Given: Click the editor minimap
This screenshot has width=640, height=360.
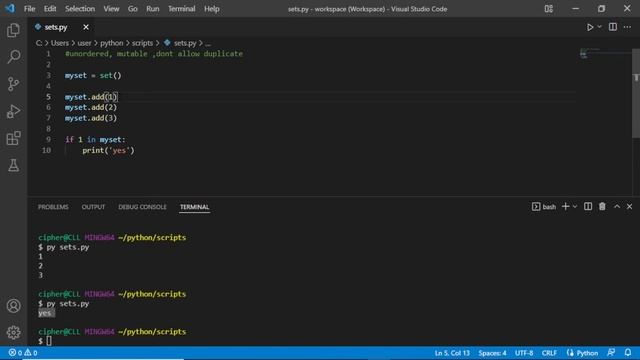Looking at the screenshot, I should click(x=605, y=53).
